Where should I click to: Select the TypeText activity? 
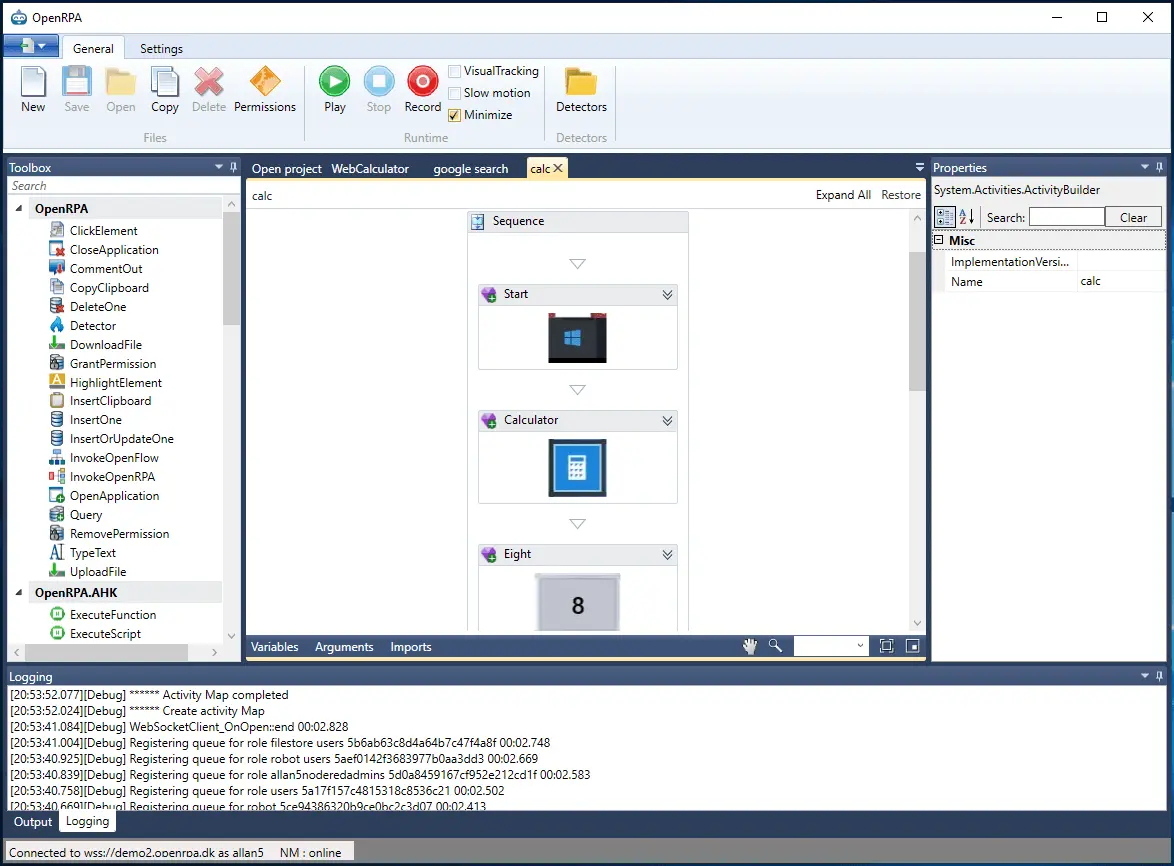coord(93,552)
